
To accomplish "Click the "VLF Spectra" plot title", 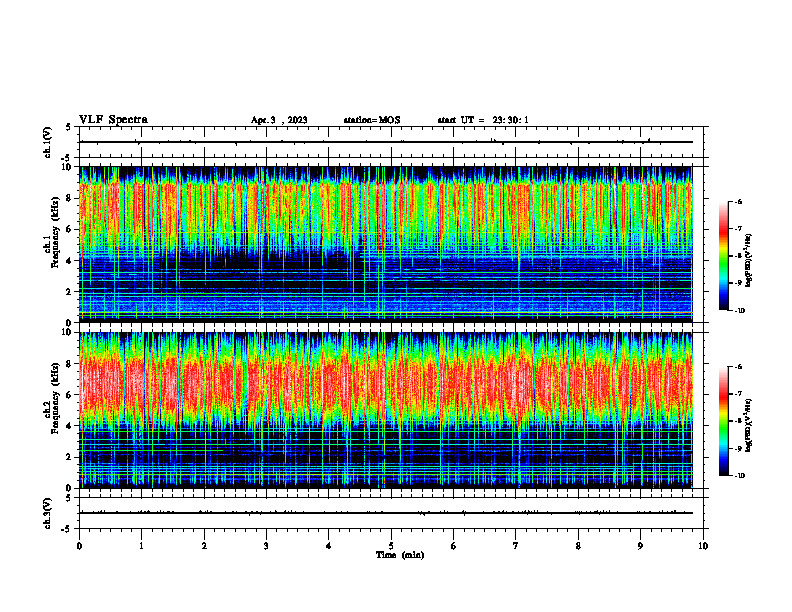I will 113,120.
